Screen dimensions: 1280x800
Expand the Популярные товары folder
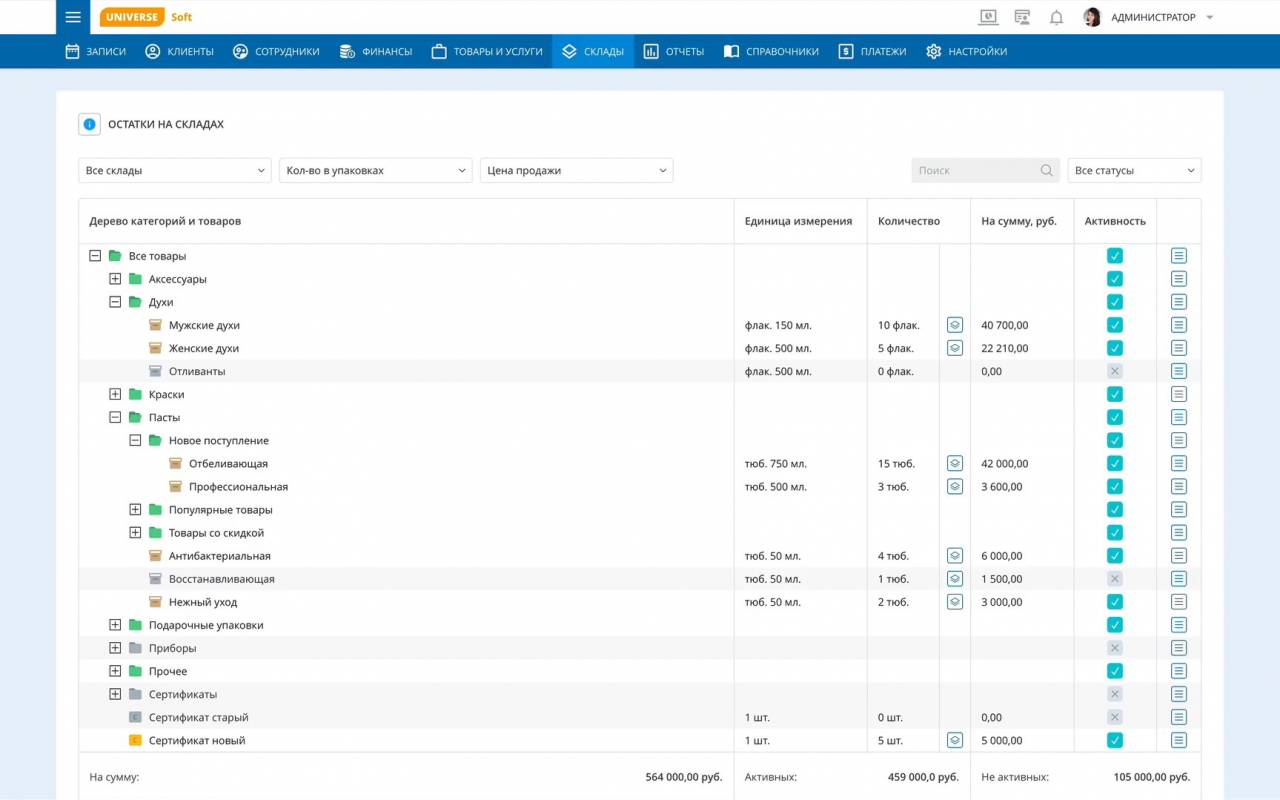(x=135, y=509)
